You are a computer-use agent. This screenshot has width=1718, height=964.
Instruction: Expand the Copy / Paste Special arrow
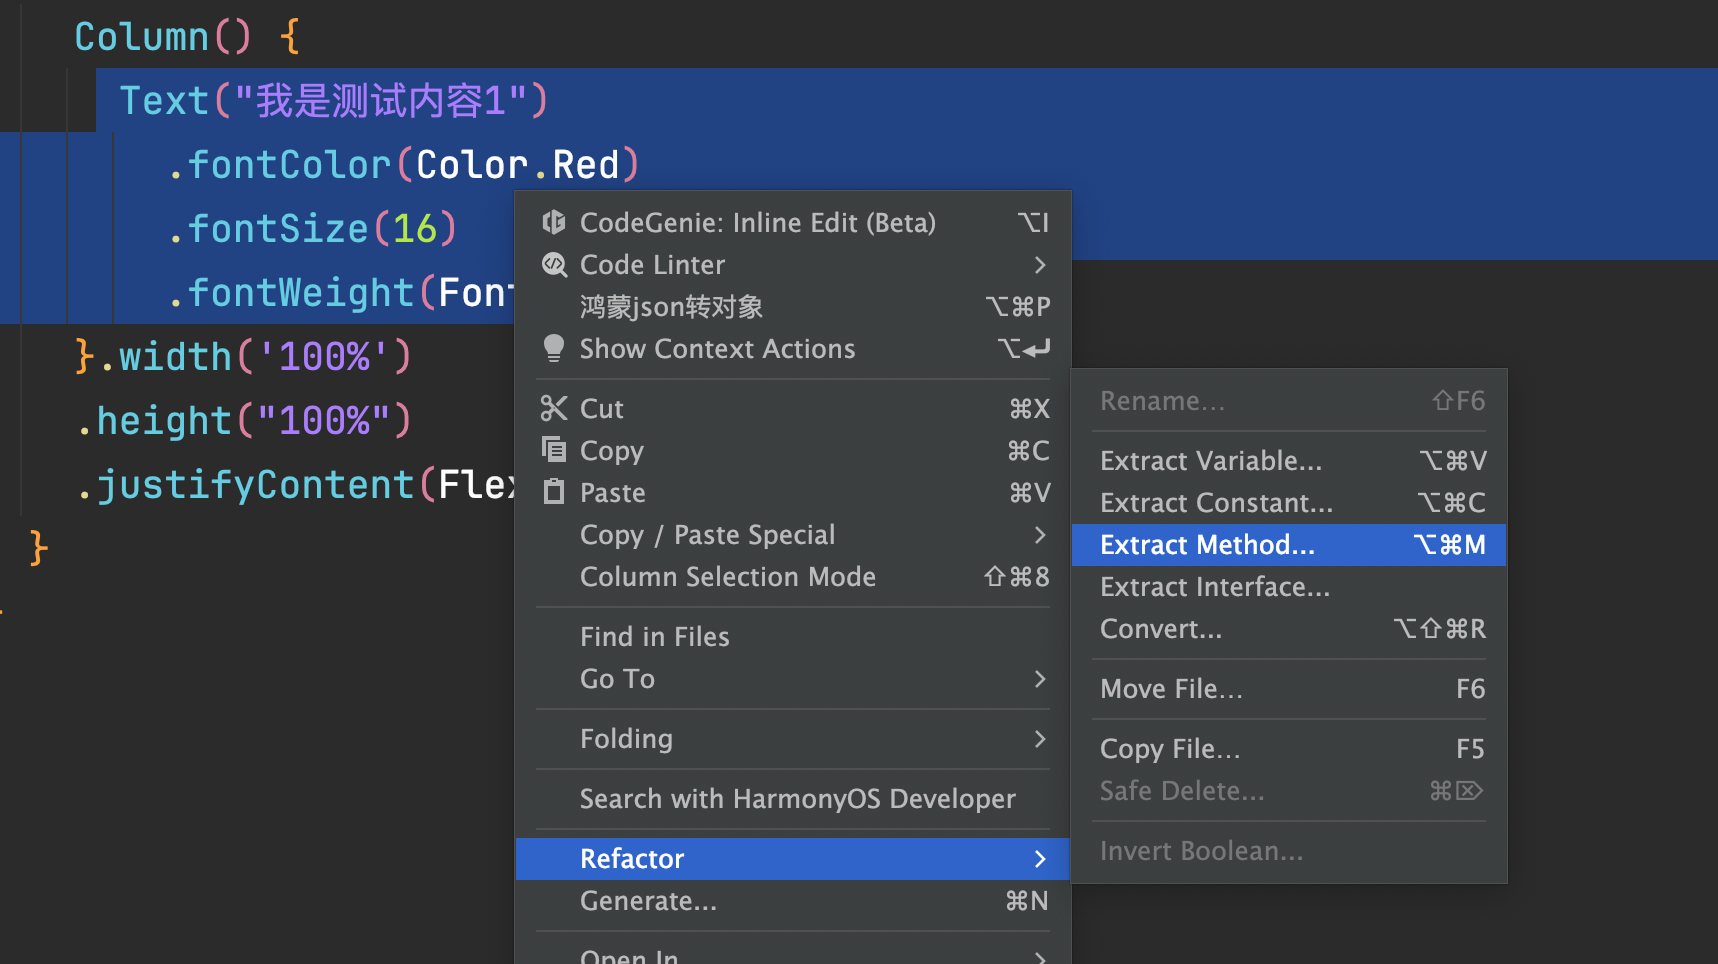(x=1040, y=535)
